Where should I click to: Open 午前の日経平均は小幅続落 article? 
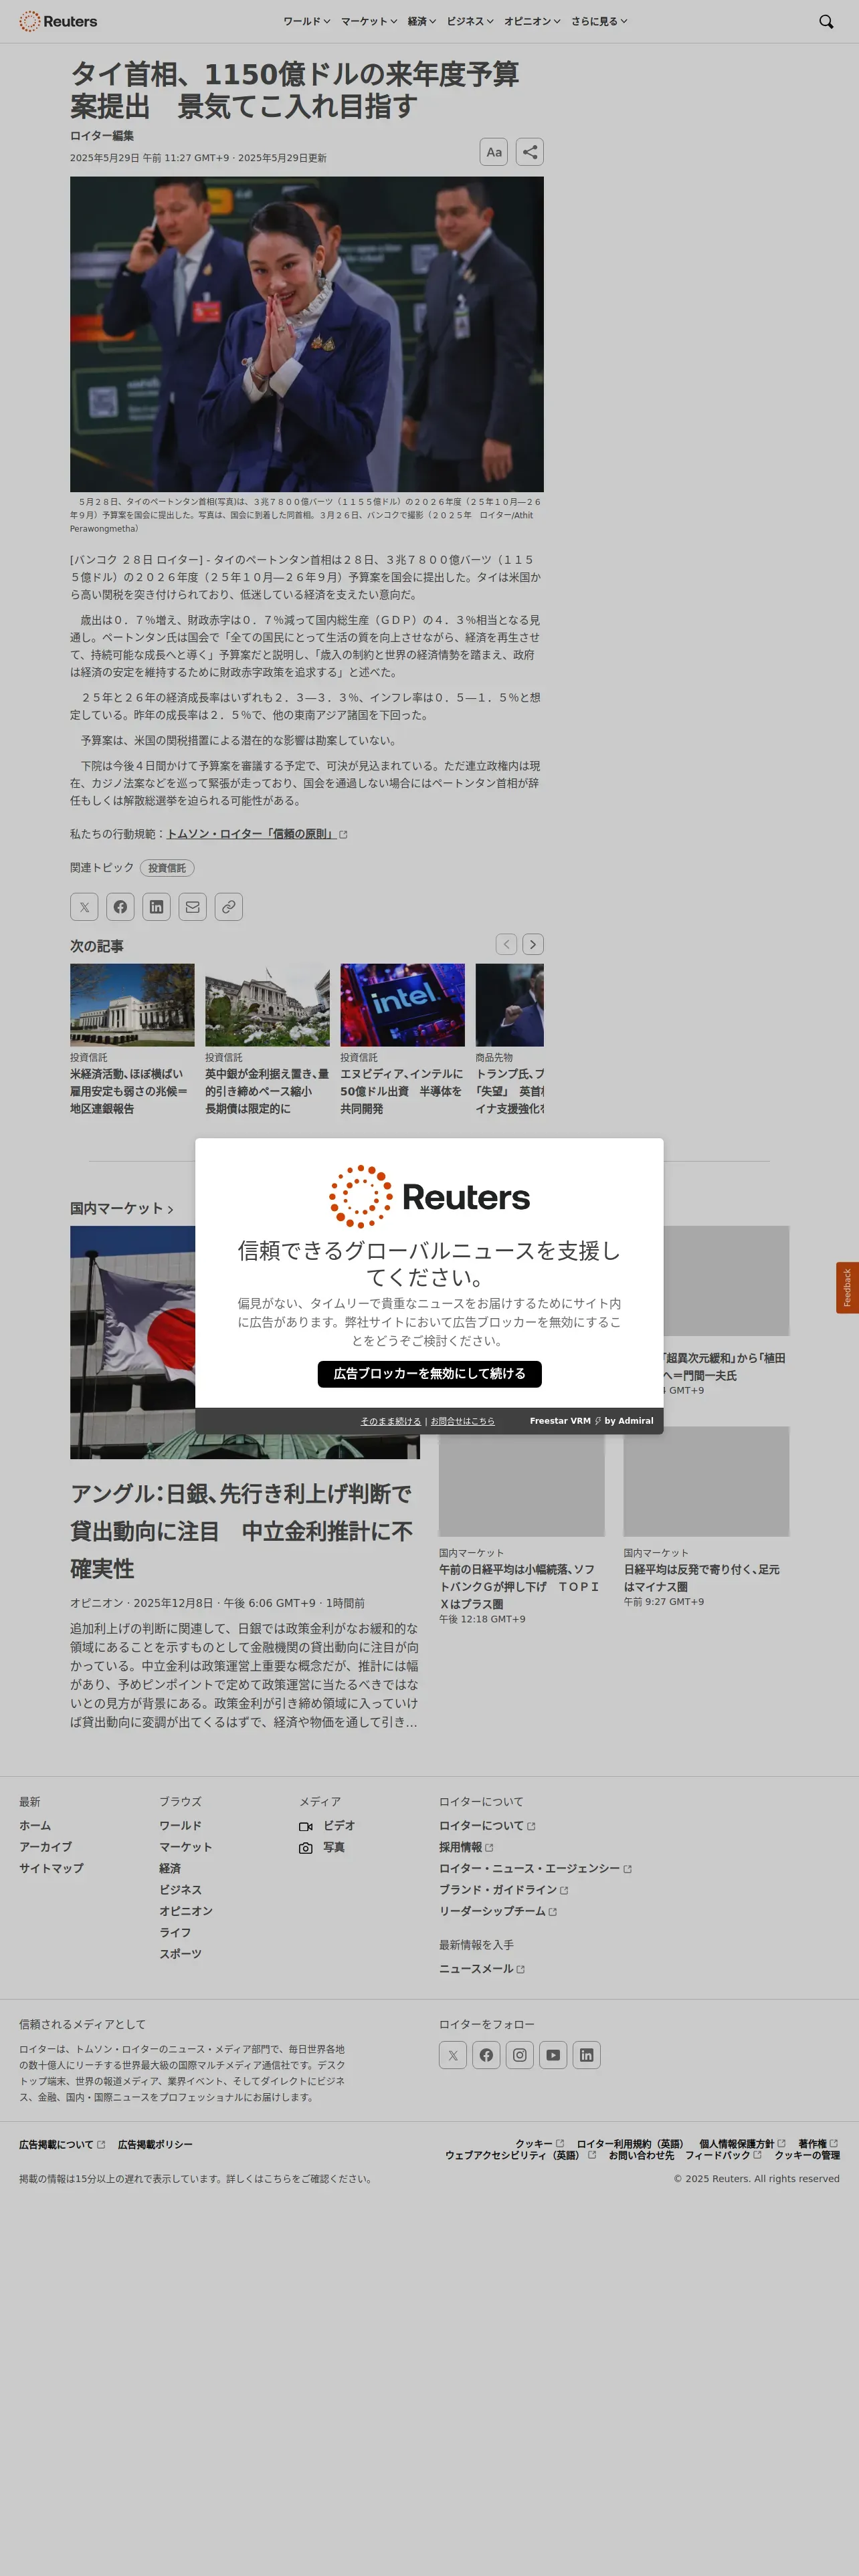pos(519,1587)
